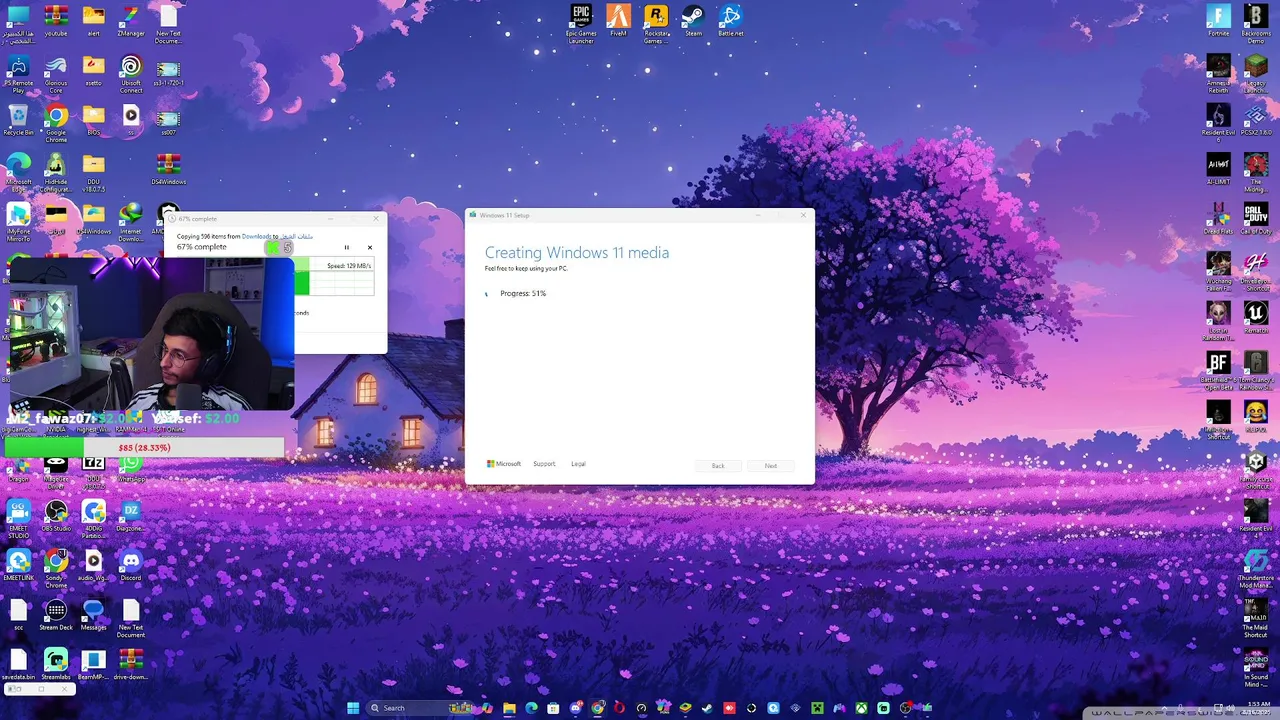Viewport: 1280px width, 720px height.
Task: Open WhatsApp desktop icon
Action: coord(131,467)
